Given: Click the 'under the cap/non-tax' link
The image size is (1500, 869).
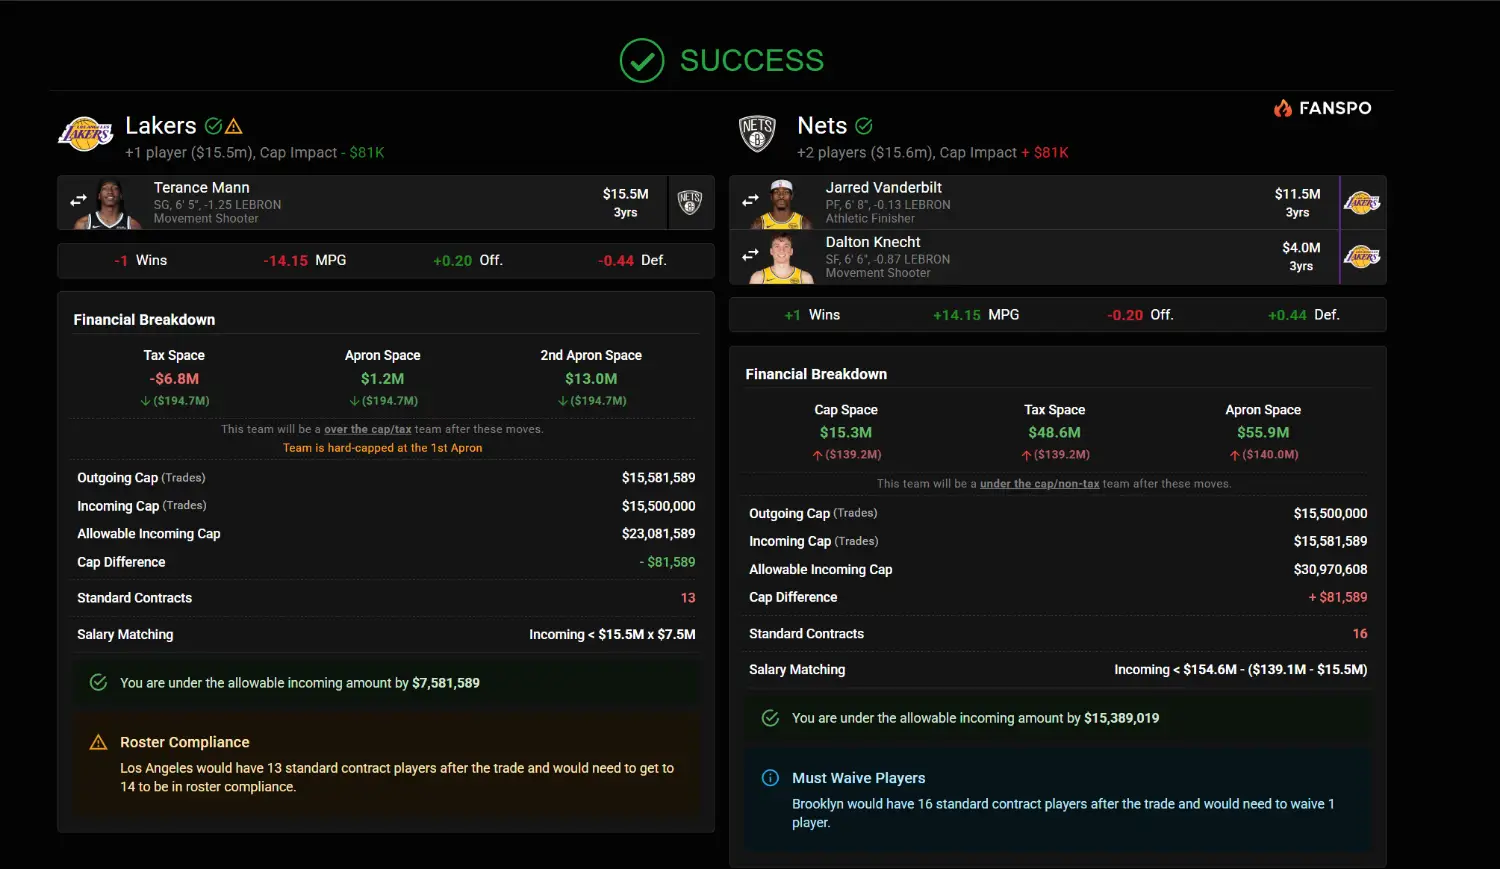Looking at the screenshot, I should pyautogui.click(x=1039, y=484).
